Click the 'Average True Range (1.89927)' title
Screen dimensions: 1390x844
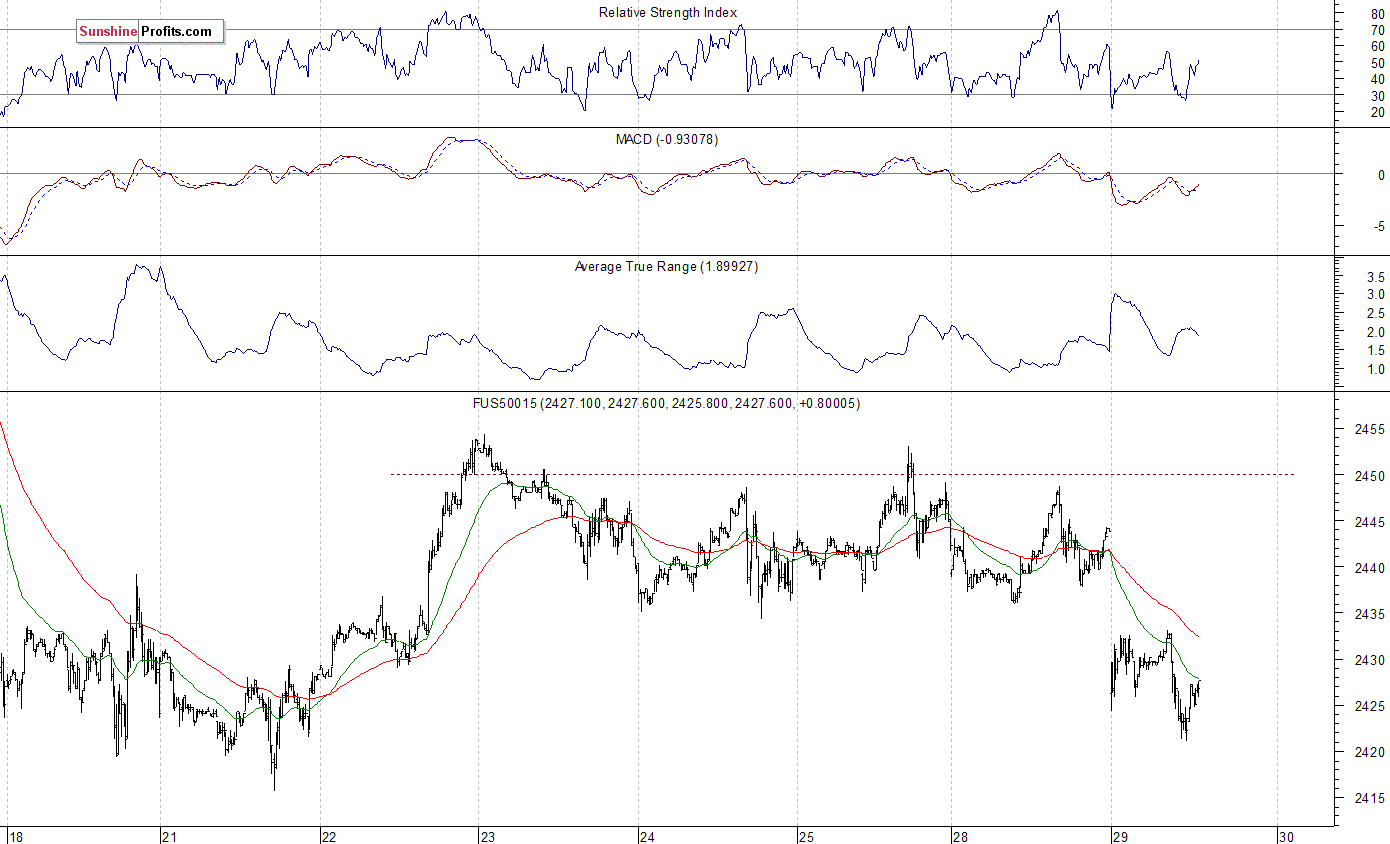point(666,266)
